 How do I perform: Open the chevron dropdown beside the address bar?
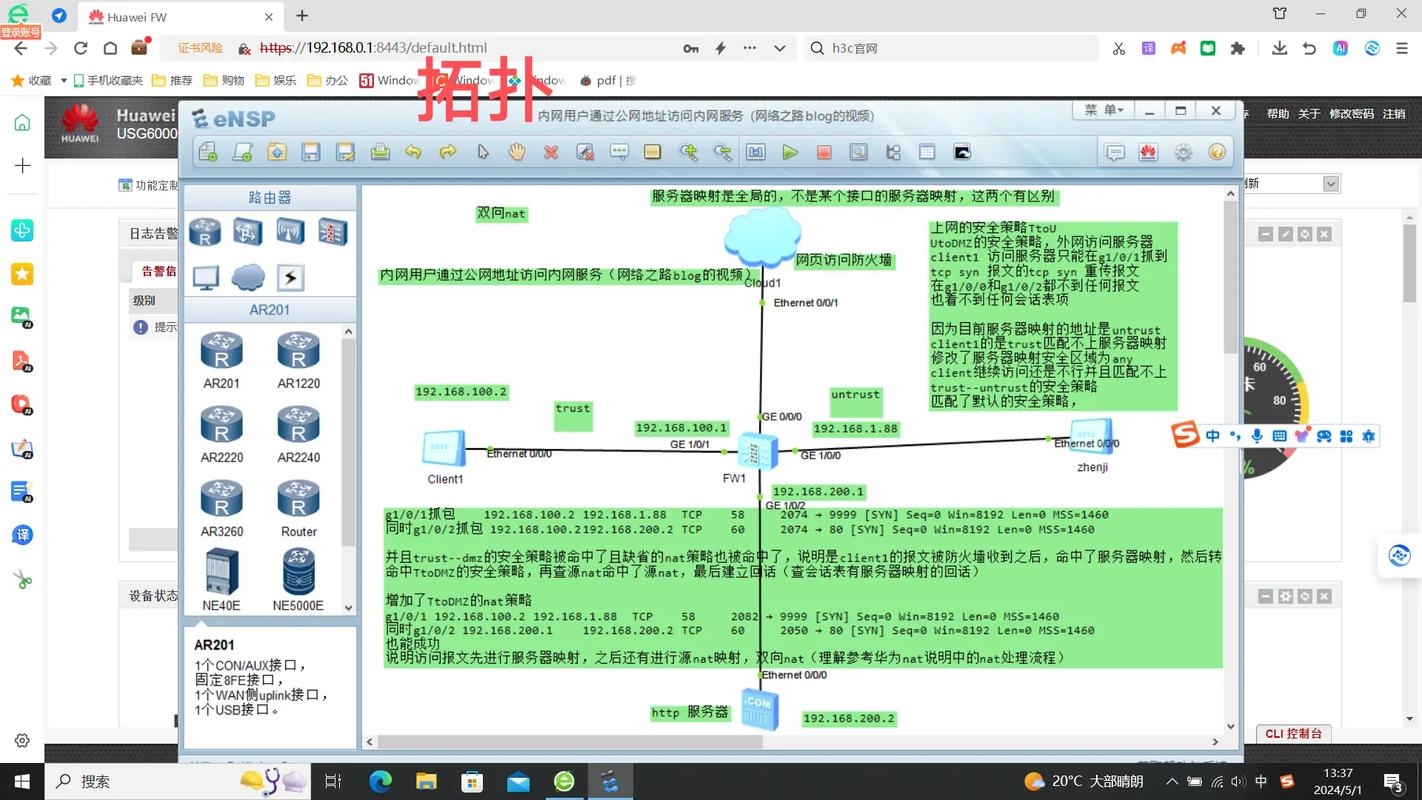[x=778, y=47]
